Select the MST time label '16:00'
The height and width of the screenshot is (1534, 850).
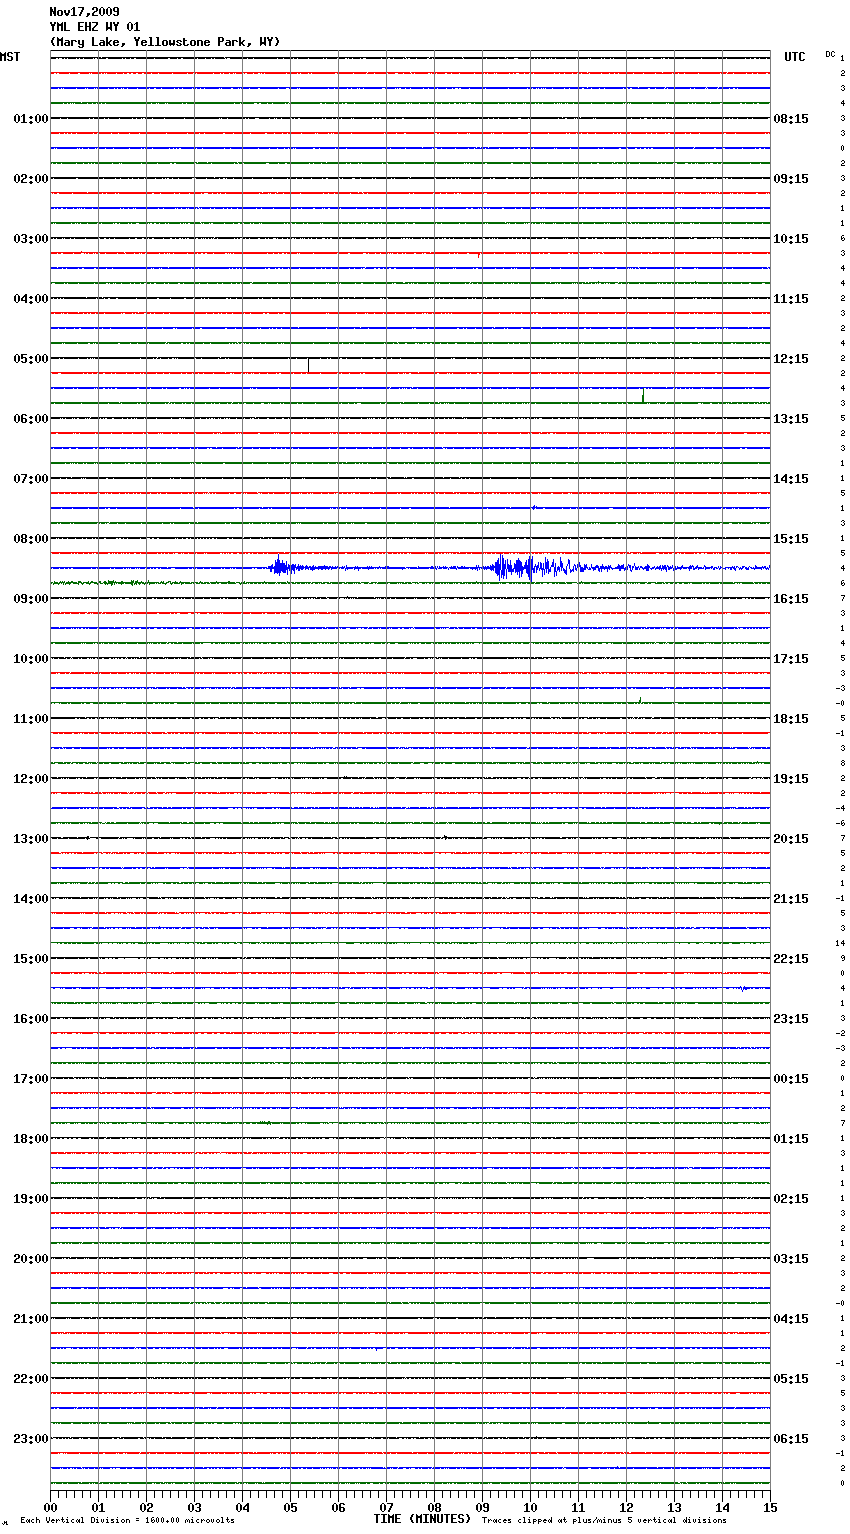point(31,1019)
